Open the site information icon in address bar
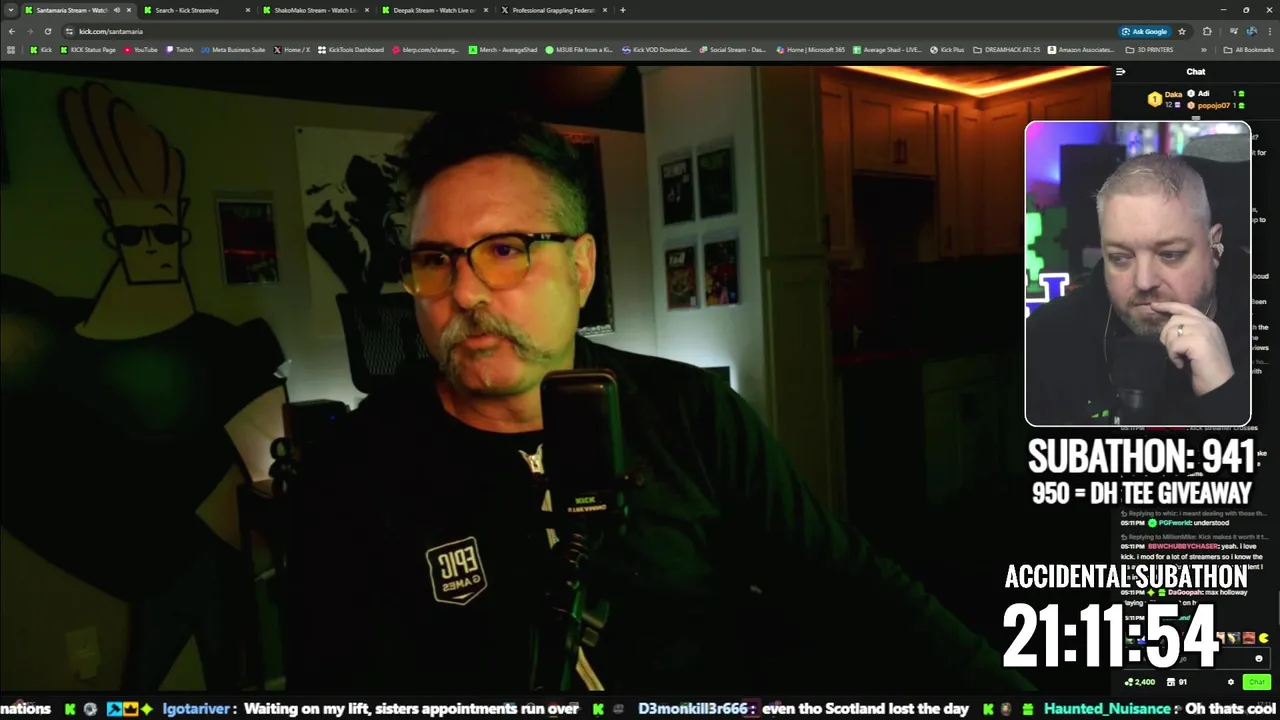Viewport: 1280px width, 720px height. 68,31
